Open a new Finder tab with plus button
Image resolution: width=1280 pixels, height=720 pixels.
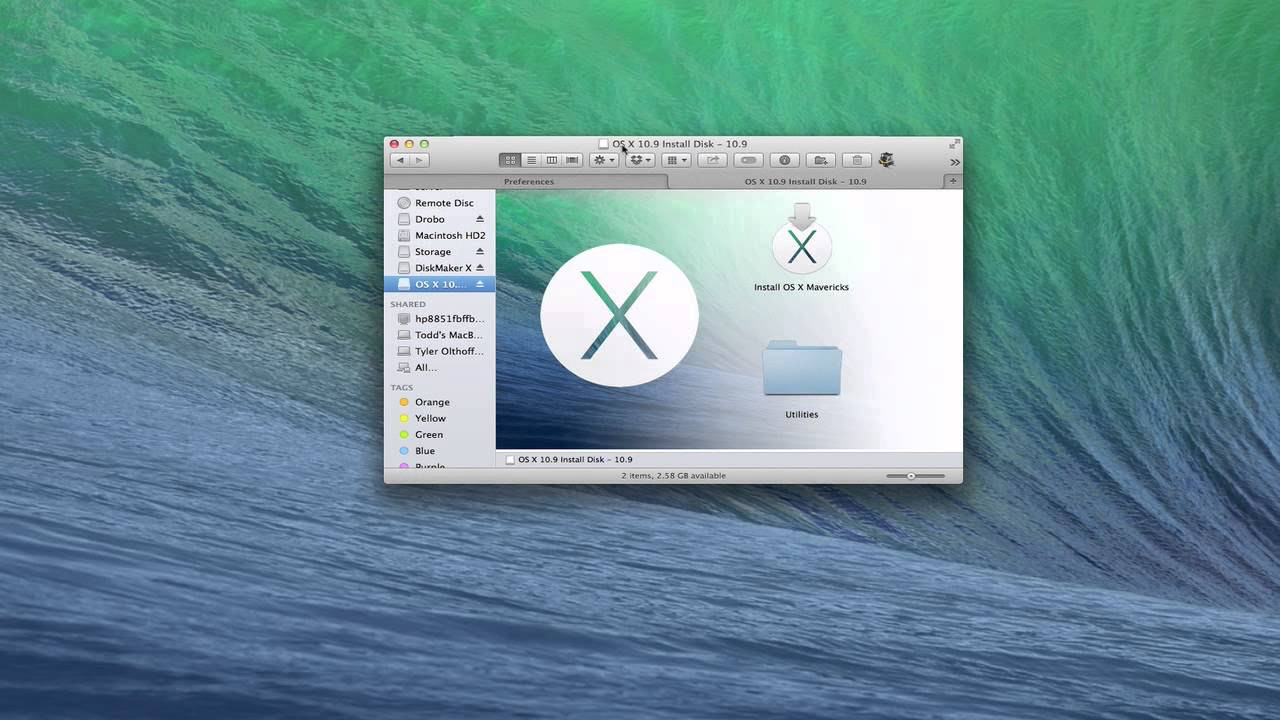click(x=952, y=181)
